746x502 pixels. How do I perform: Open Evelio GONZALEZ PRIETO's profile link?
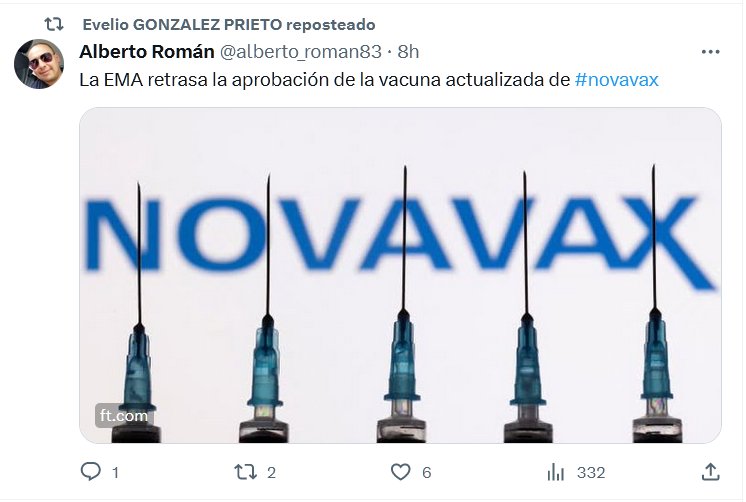click(183, 24)
